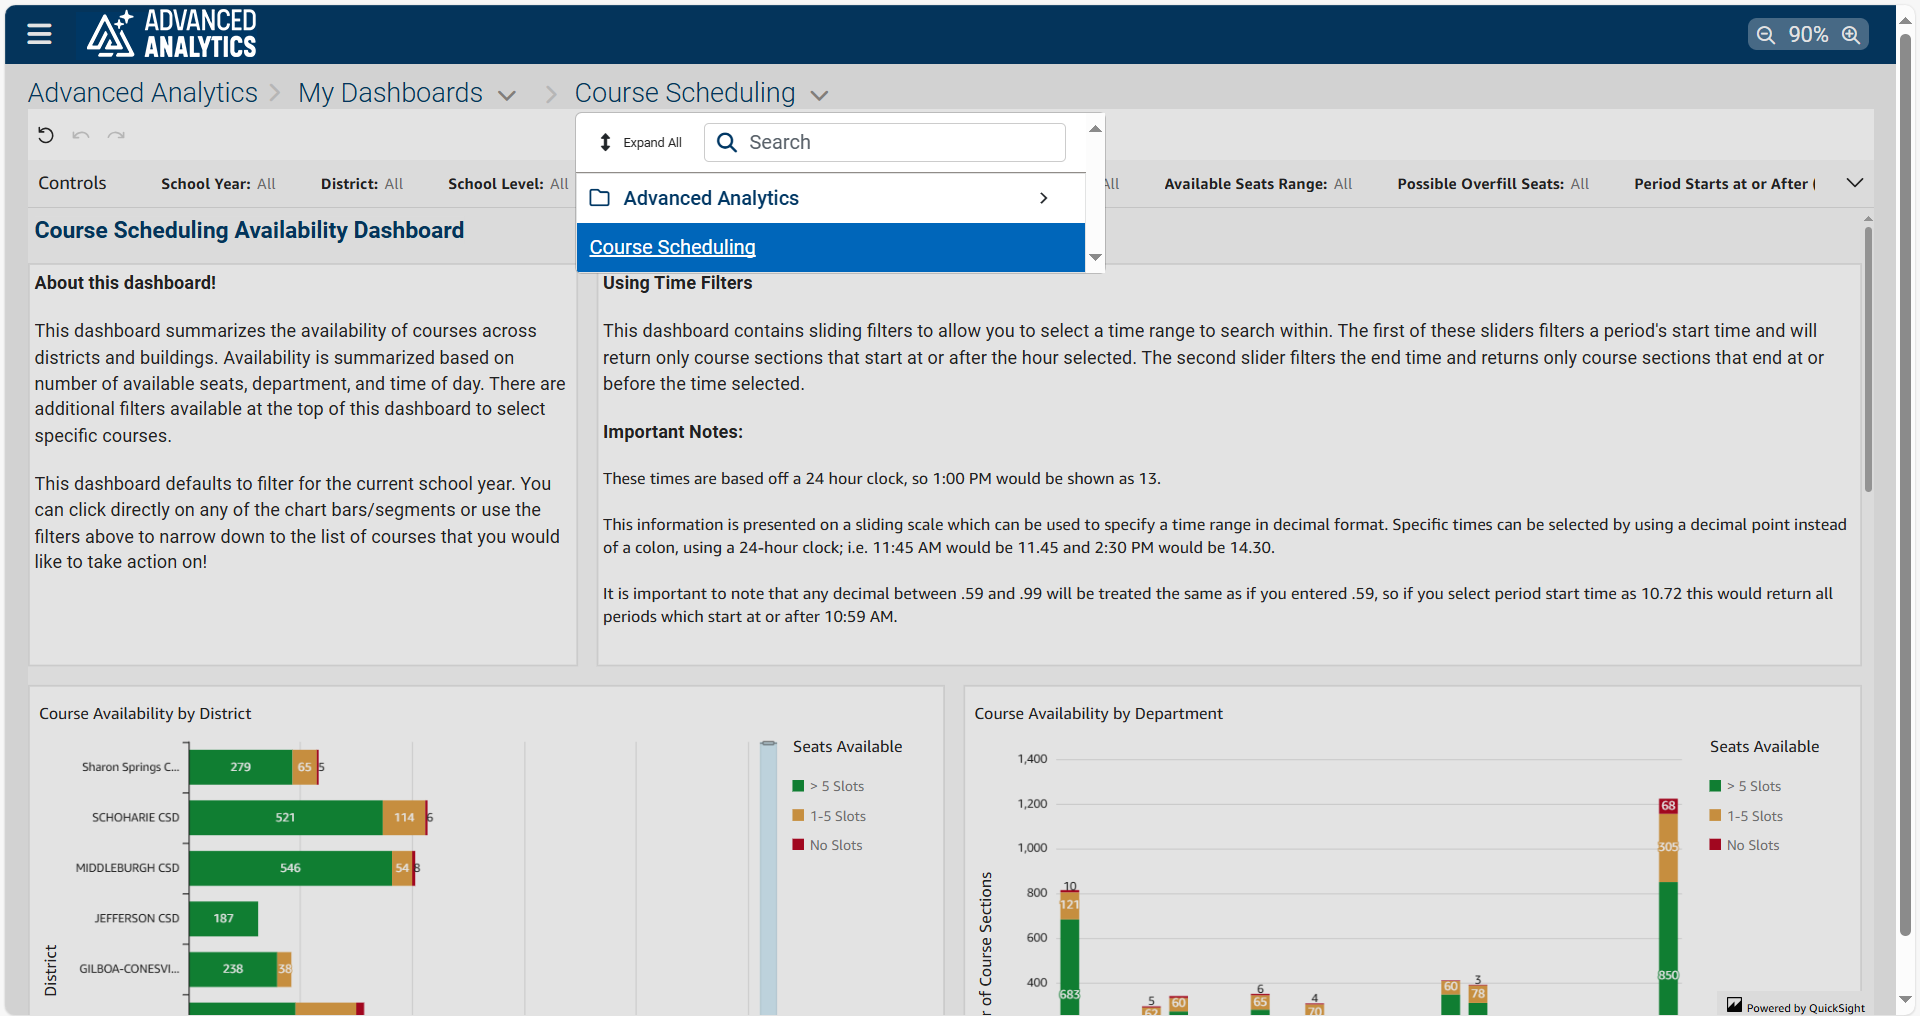Select Course Scheduling in the dropdown list

pos(672,247)
